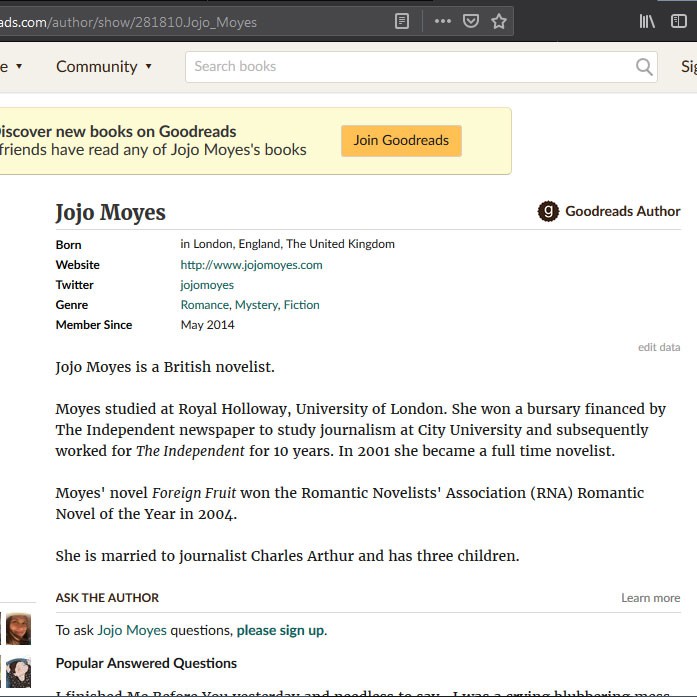Screen dimensions: 697x697
Task: Open the jojomoyes Twitter link
Action: [207, 285]
